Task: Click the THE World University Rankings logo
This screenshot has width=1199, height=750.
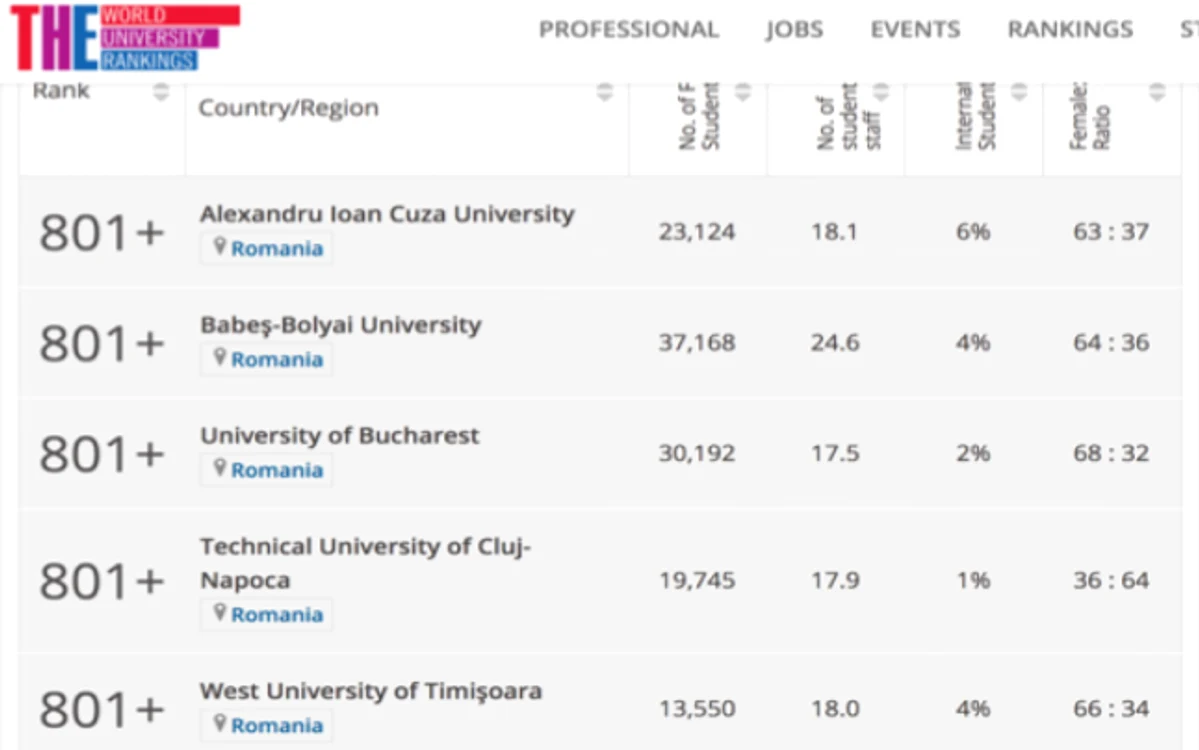Action: coord(125,37)
